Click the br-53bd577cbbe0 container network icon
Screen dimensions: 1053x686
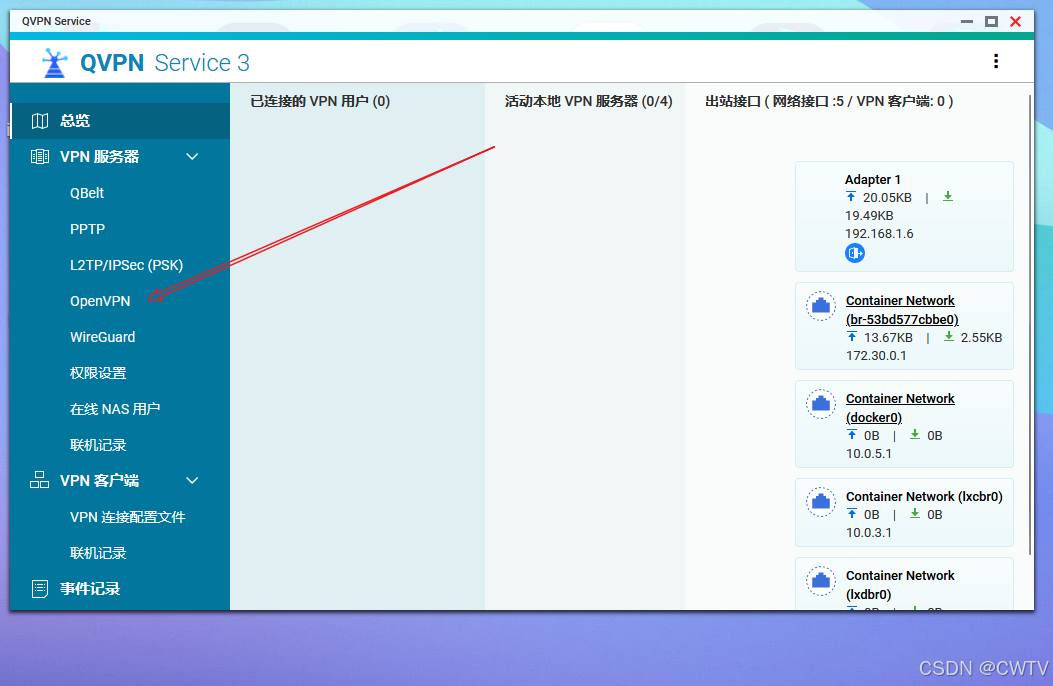[821, 306]
